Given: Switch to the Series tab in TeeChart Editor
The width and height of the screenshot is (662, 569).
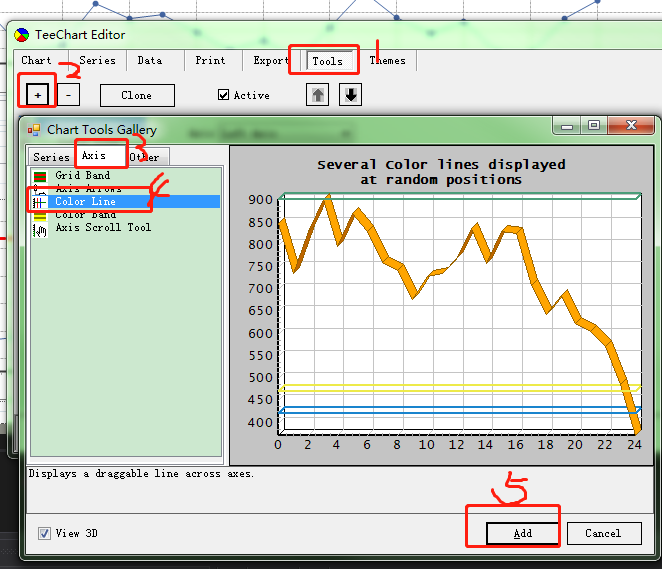Looking at the screenshot, I should [x=97, y=60].
